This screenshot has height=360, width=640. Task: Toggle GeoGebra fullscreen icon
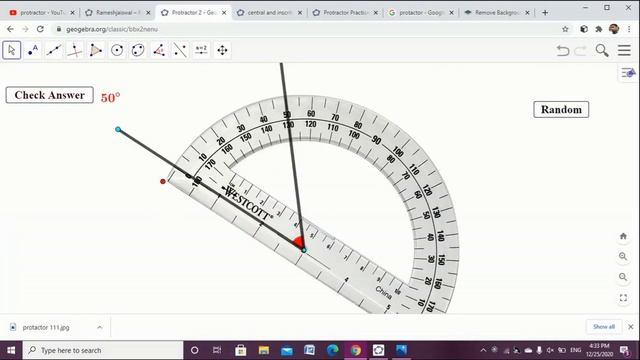(623, 298)
